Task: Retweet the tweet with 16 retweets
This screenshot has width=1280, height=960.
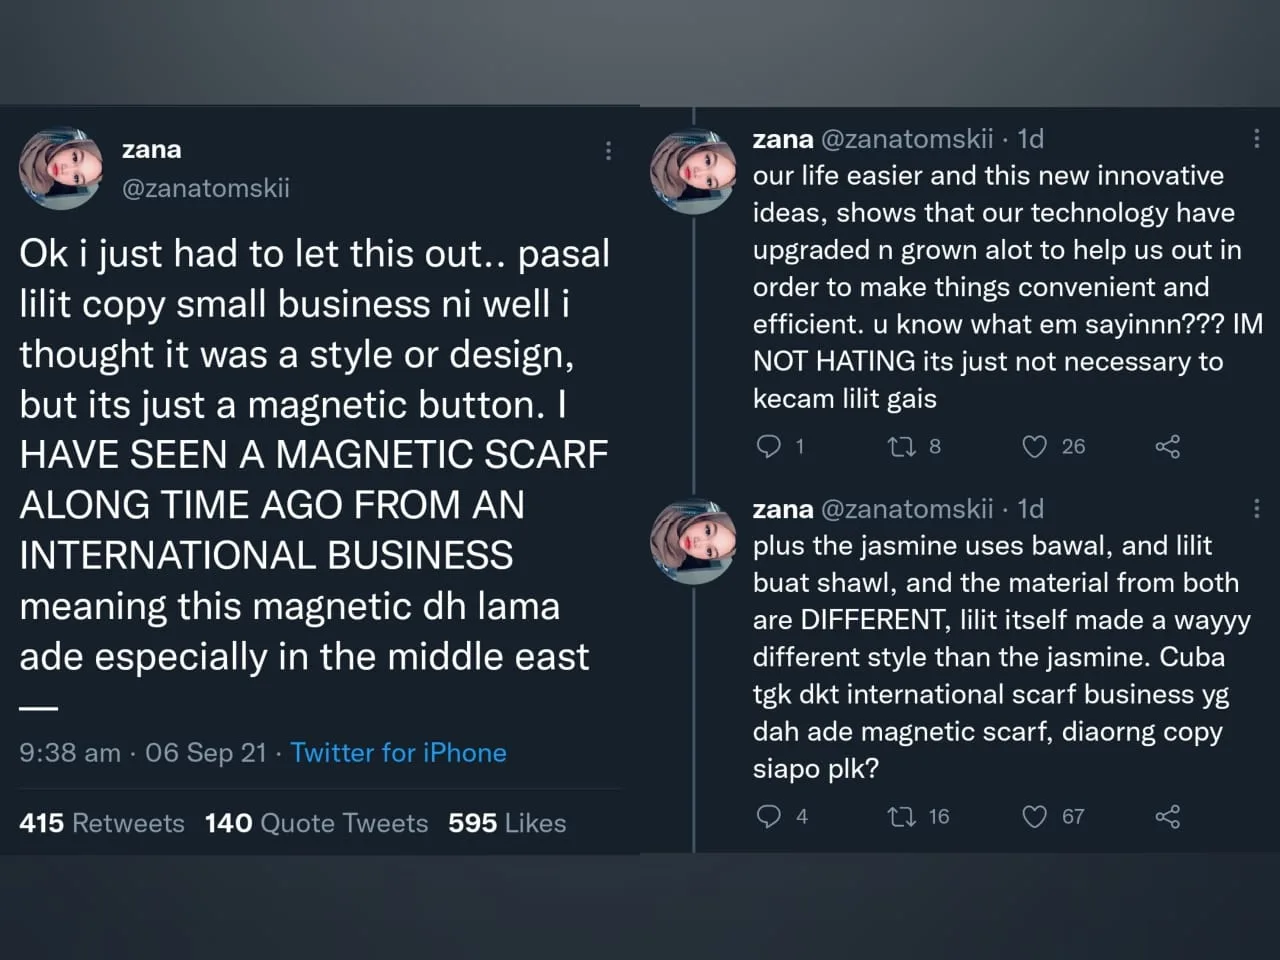Action: click(902, 816)
